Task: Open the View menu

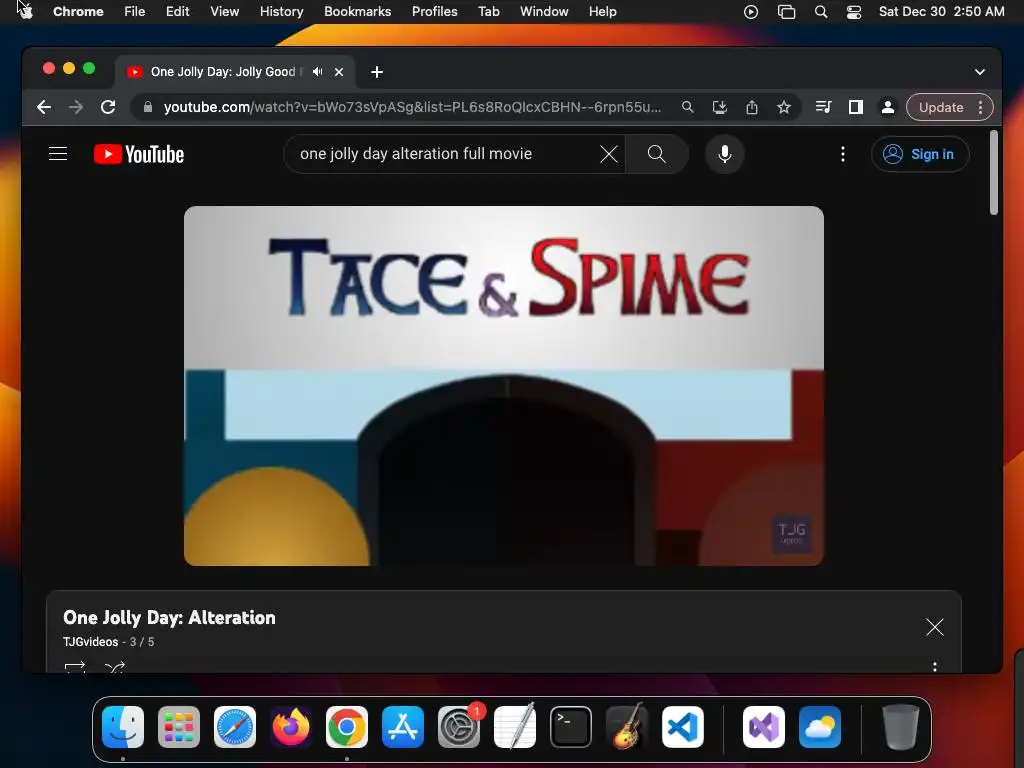Action: (224, 11)
